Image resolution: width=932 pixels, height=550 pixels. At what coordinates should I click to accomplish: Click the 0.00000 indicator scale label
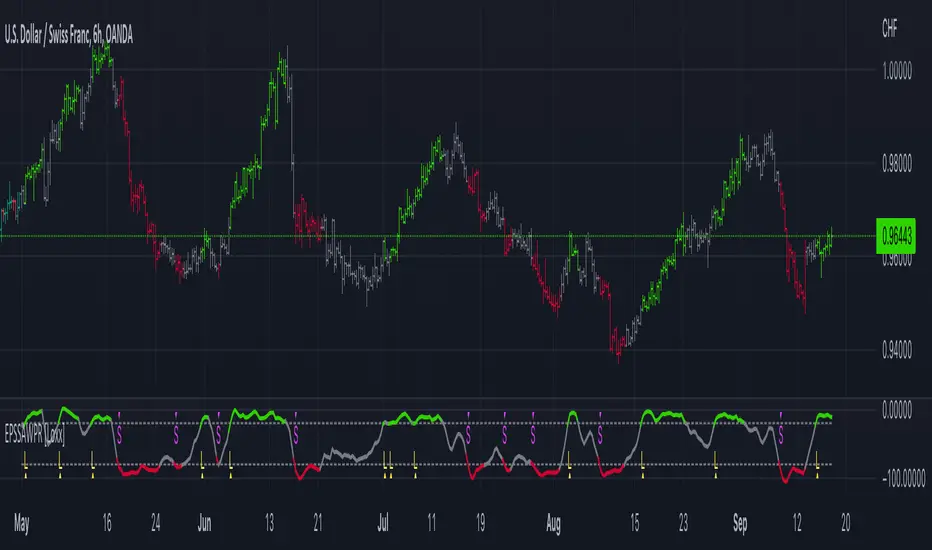[x=897, y=410]
